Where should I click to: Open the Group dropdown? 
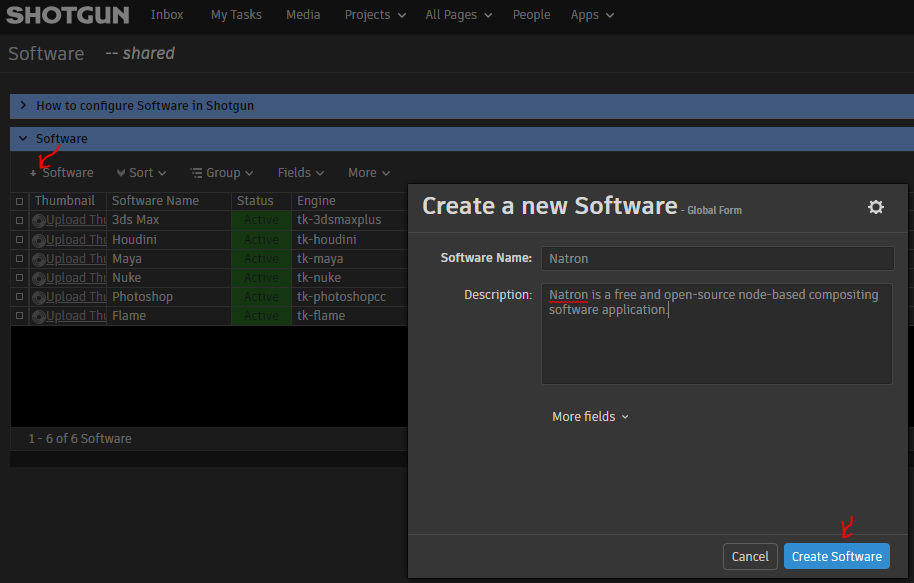coord(222,173)
